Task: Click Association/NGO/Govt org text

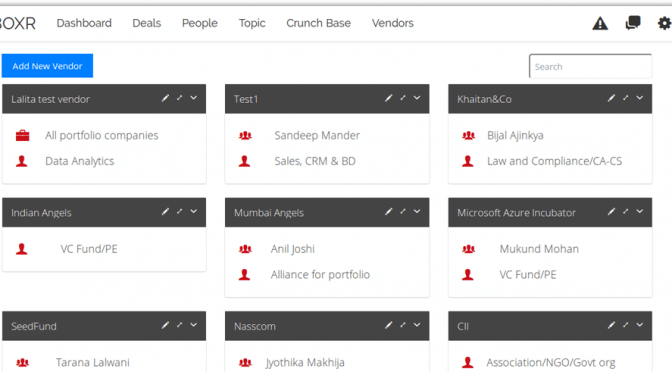Action: tap(551, 363)
